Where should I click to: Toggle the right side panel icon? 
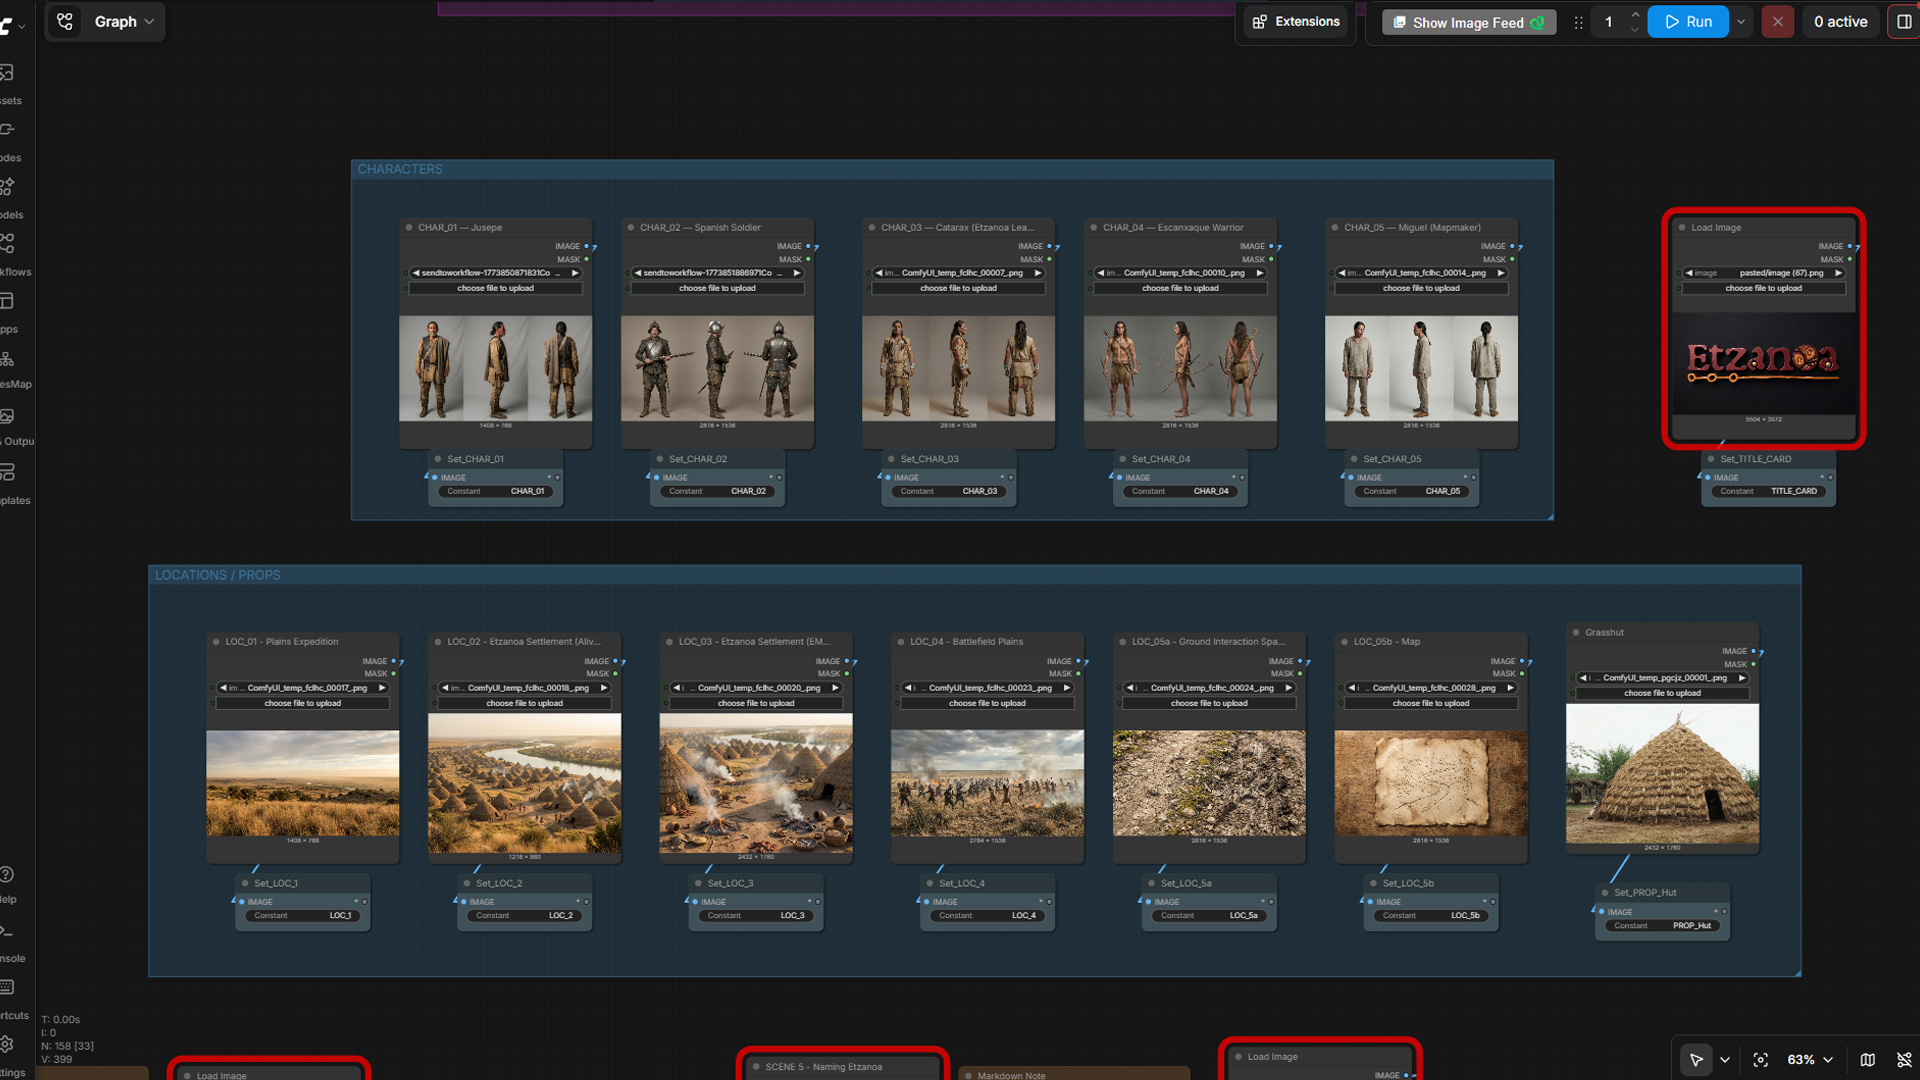pos(1904,21)
